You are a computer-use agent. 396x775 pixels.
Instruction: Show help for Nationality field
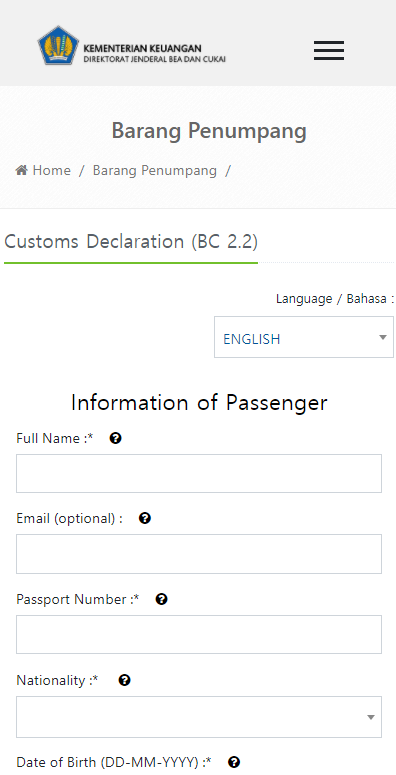point(125,680)
